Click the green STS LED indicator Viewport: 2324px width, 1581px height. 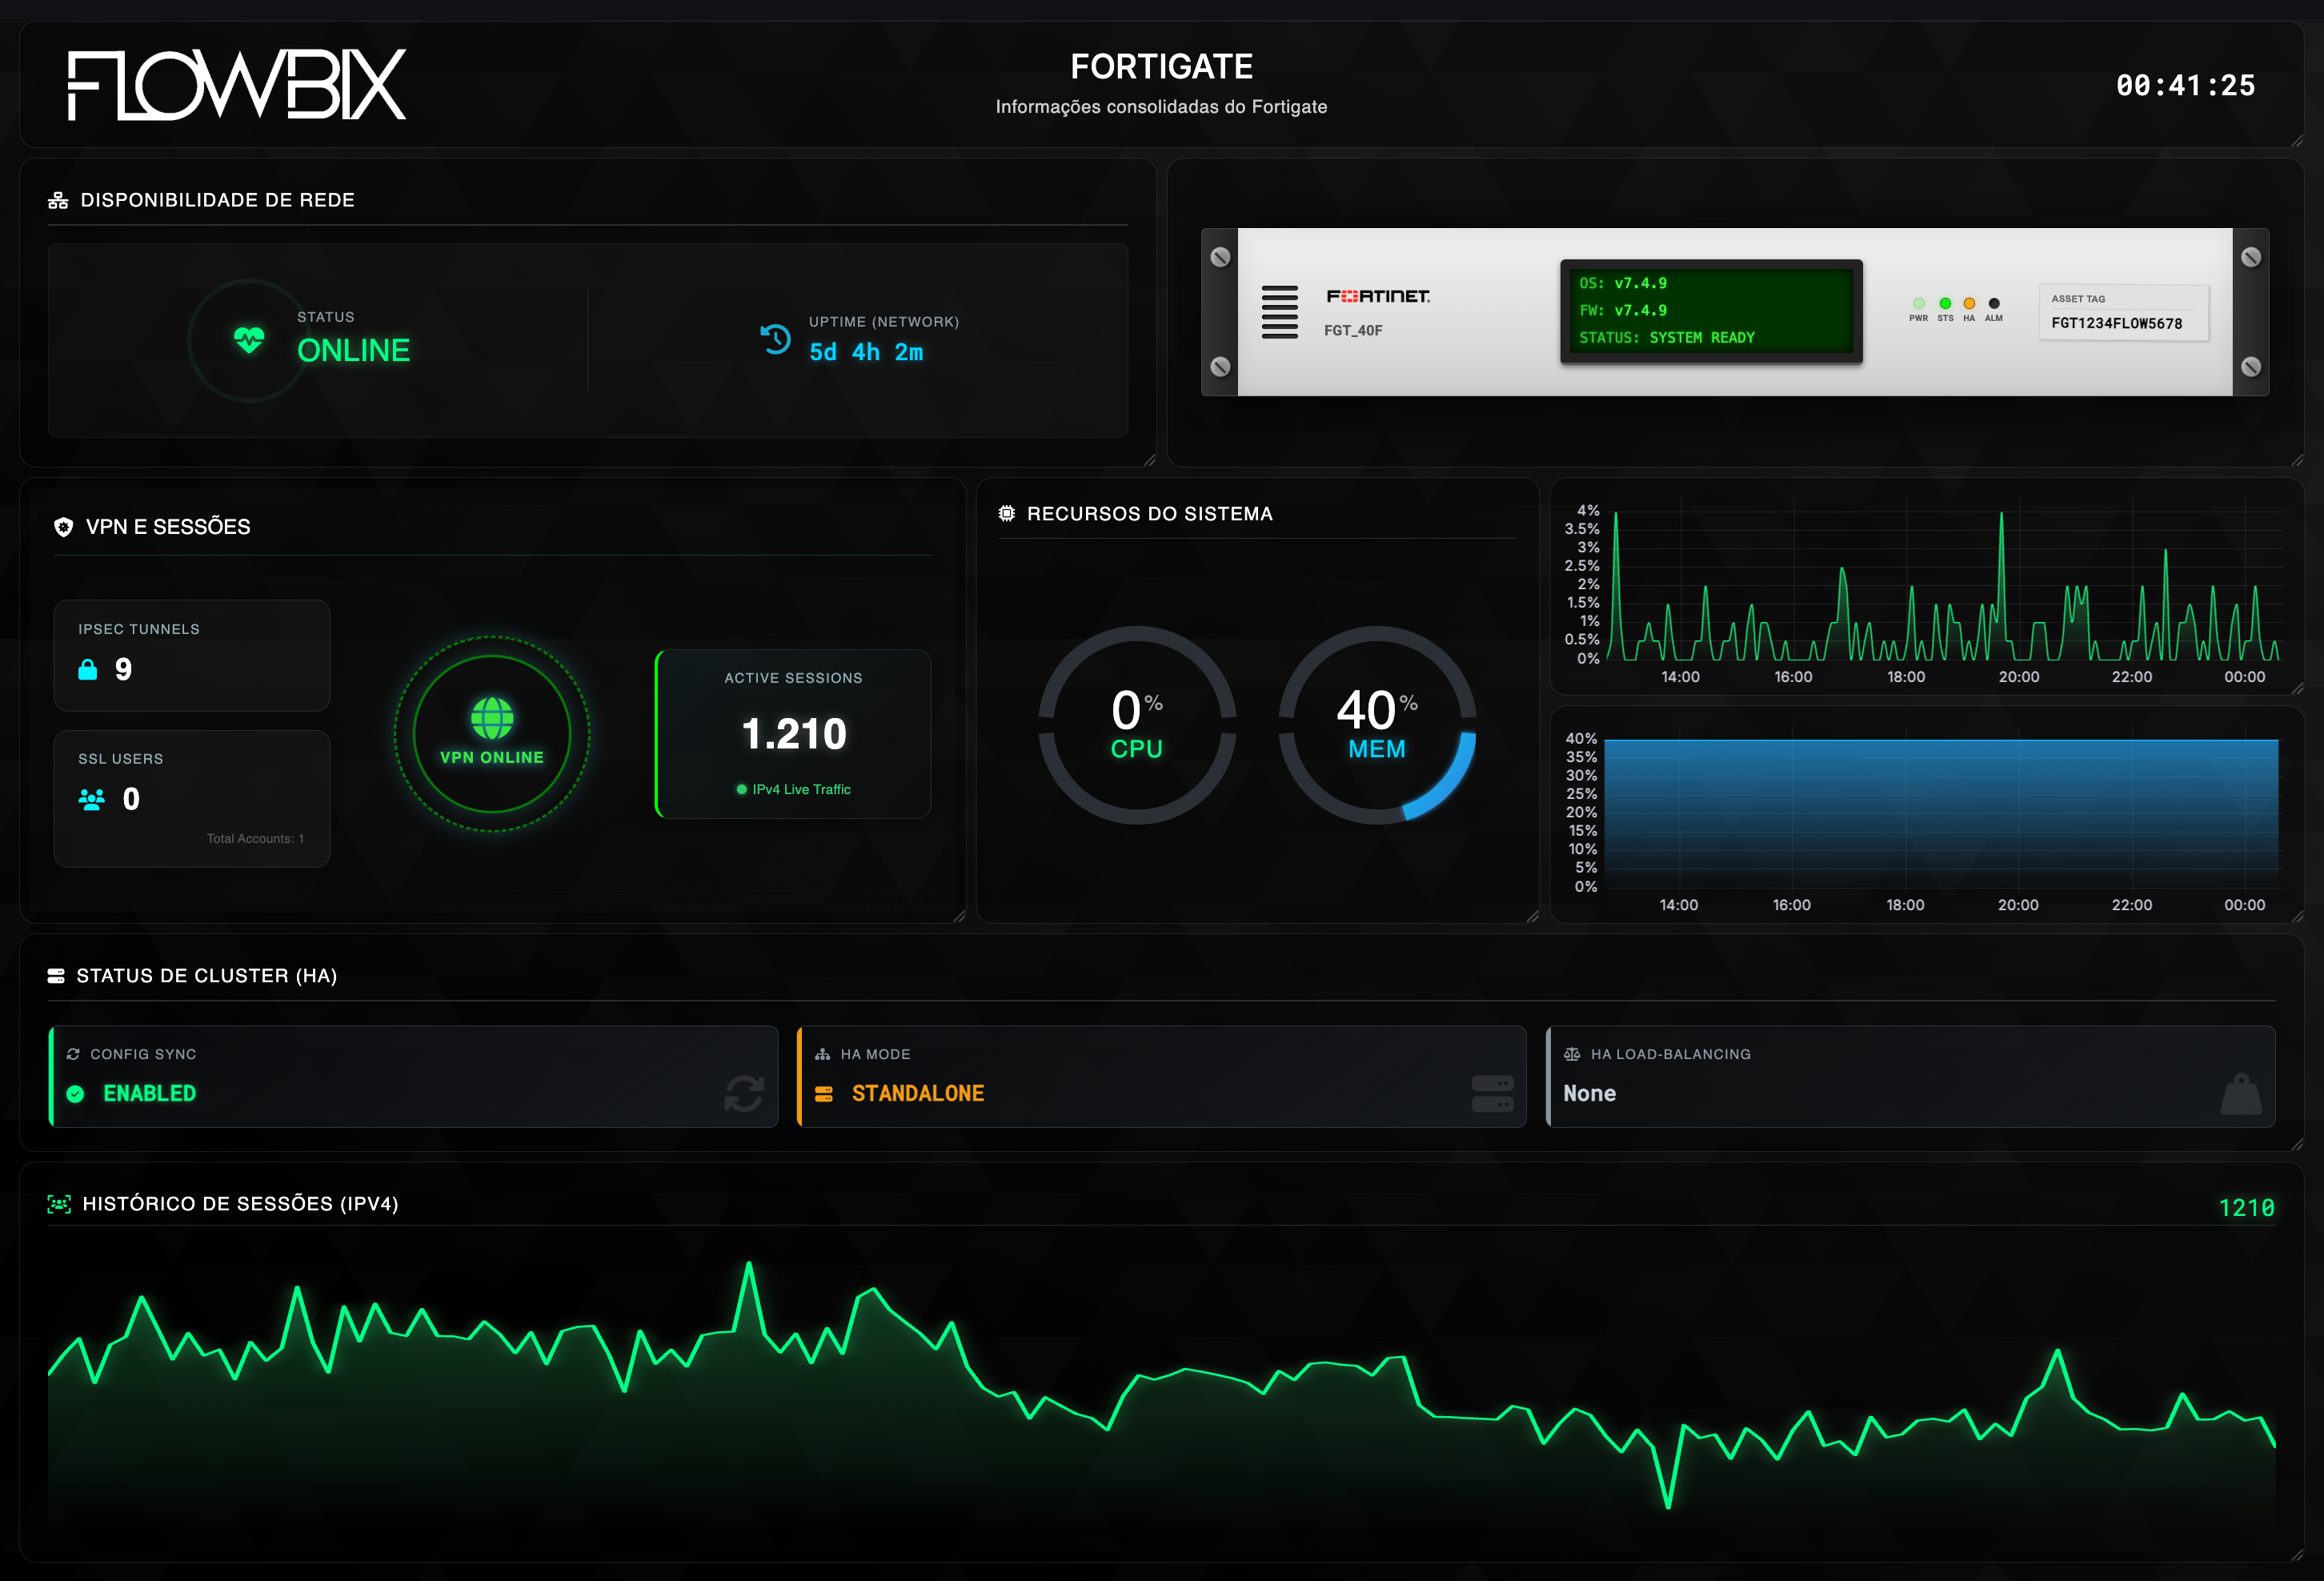click(x=1945, y=303)
